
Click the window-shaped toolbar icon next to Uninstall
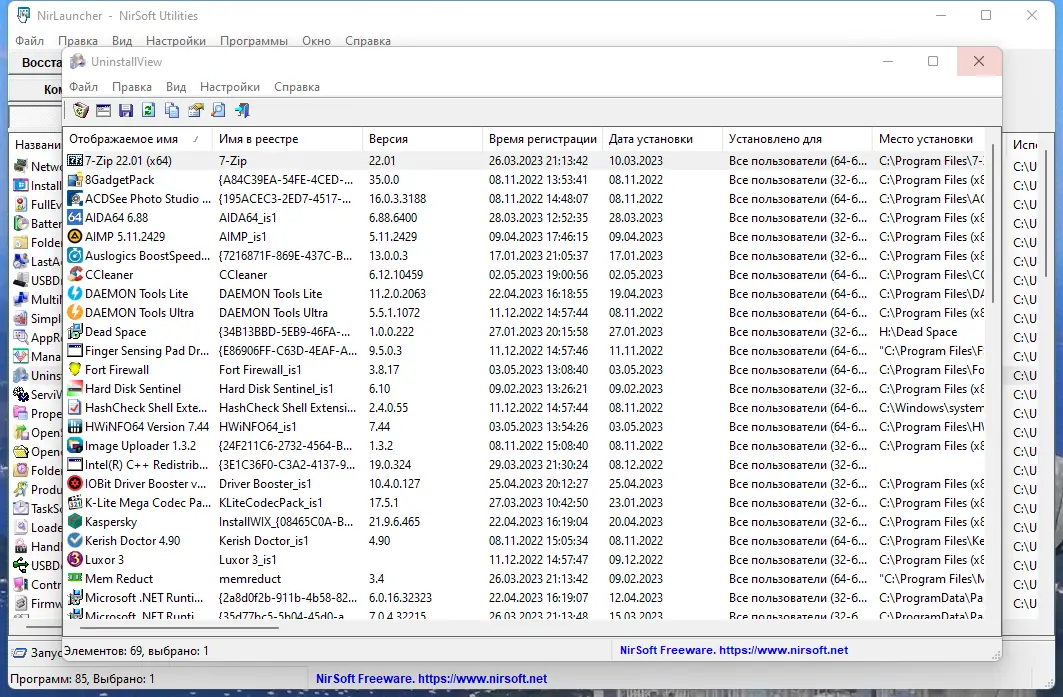pyautogui.click(x=103, y=110)
